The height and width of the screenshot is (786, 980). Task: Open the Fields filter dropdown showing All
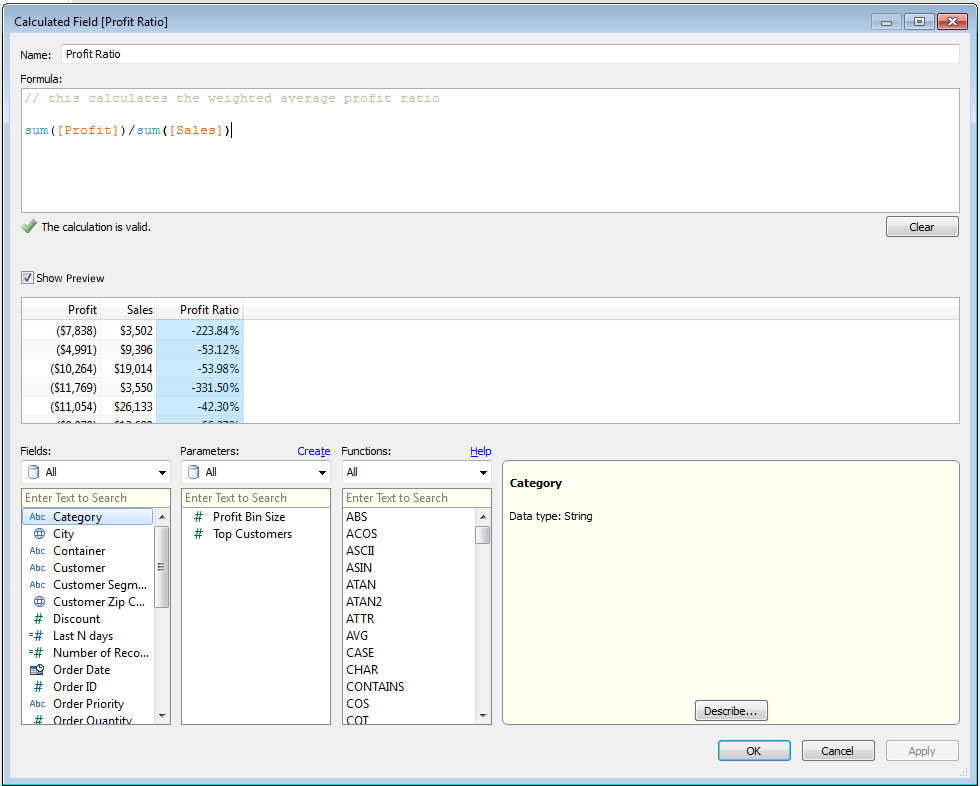[160, 472]
